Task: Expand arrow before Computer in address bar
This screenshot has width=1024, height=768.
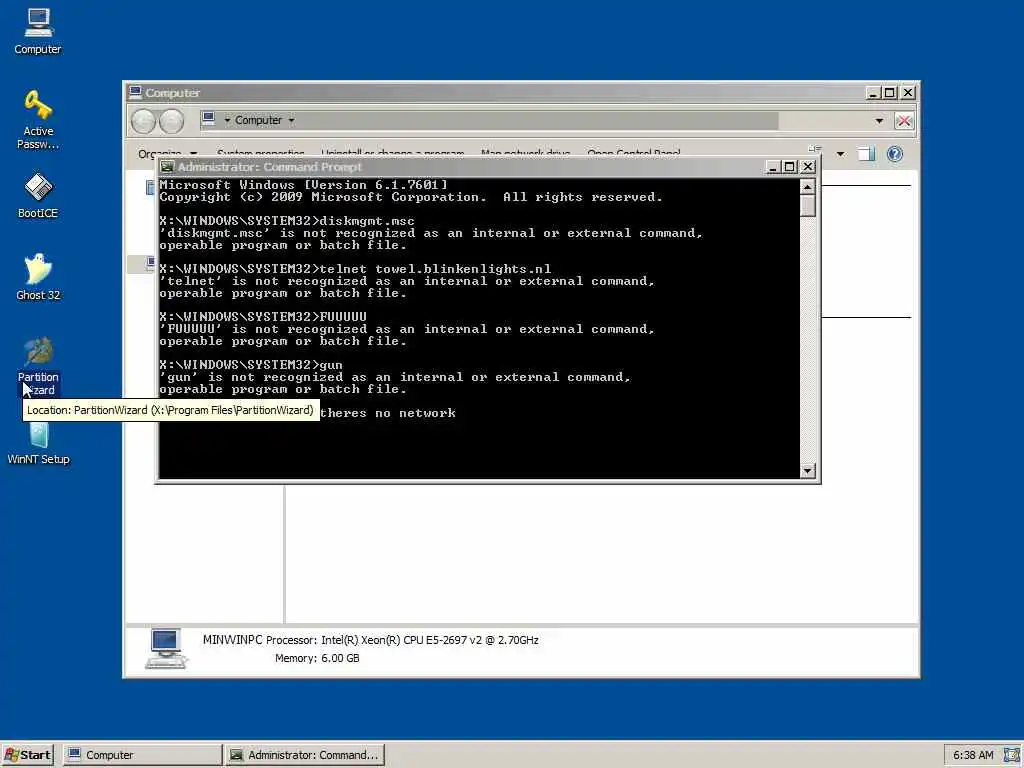Action: coord(227,120)
